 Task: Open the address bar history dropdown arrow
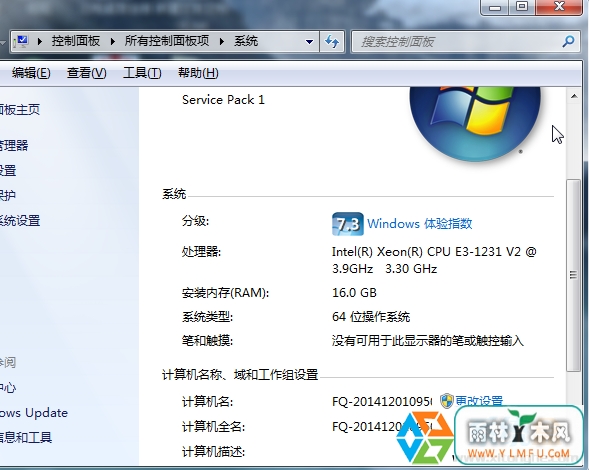point(310,41)
